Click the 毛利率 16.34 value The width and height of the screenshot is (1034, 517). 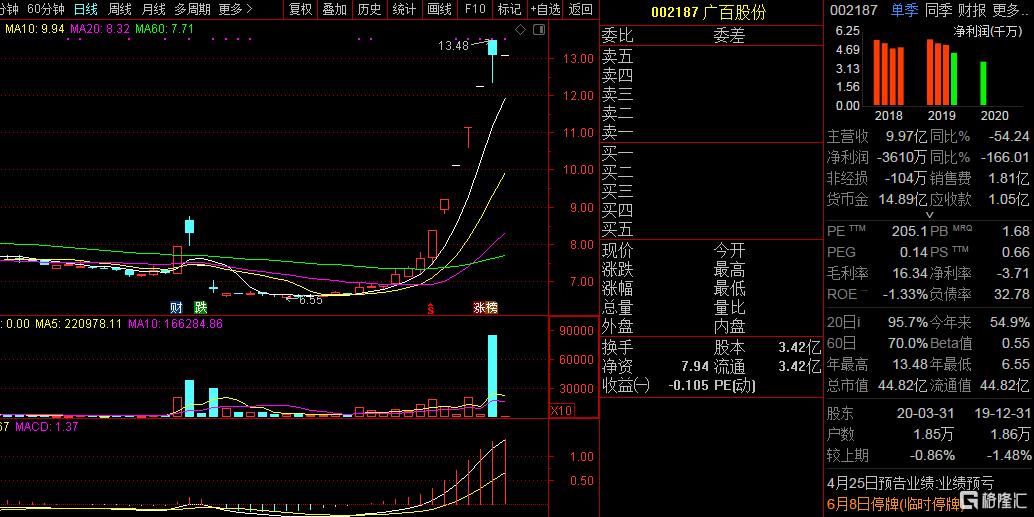910,273
